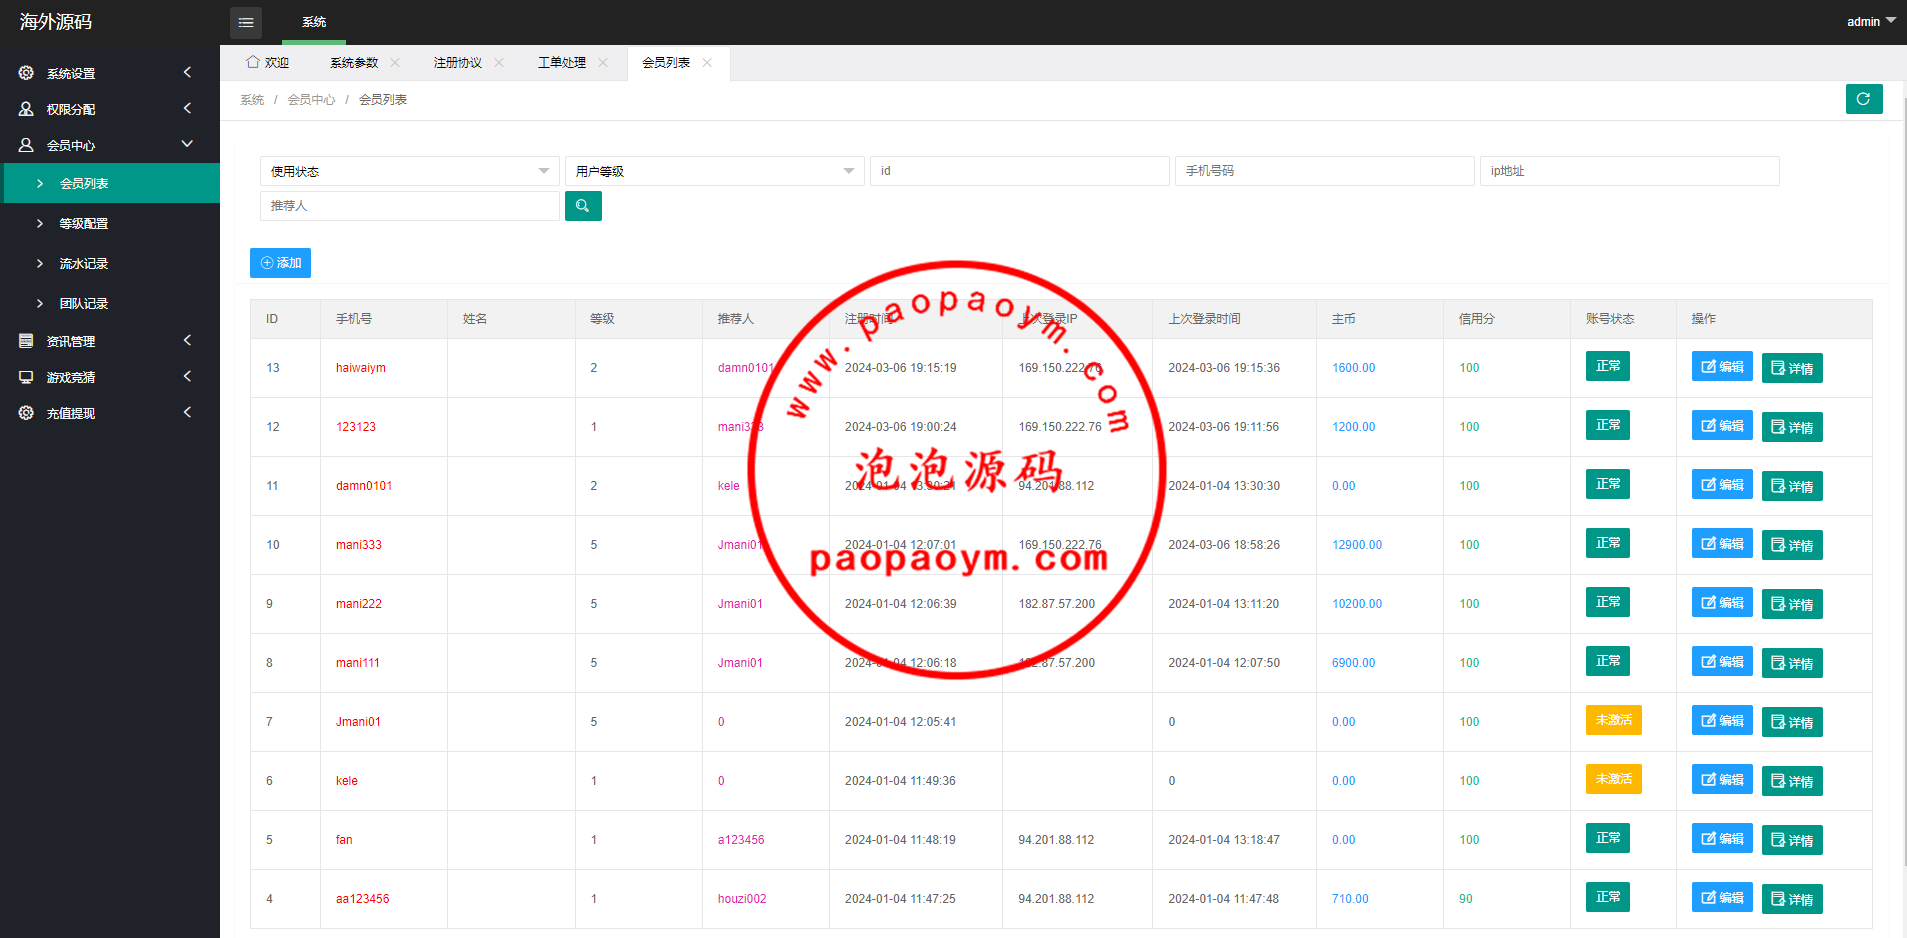Click the ip地址 input field
Viewport: 1907px width, 938px height.
click(1629, 171)
